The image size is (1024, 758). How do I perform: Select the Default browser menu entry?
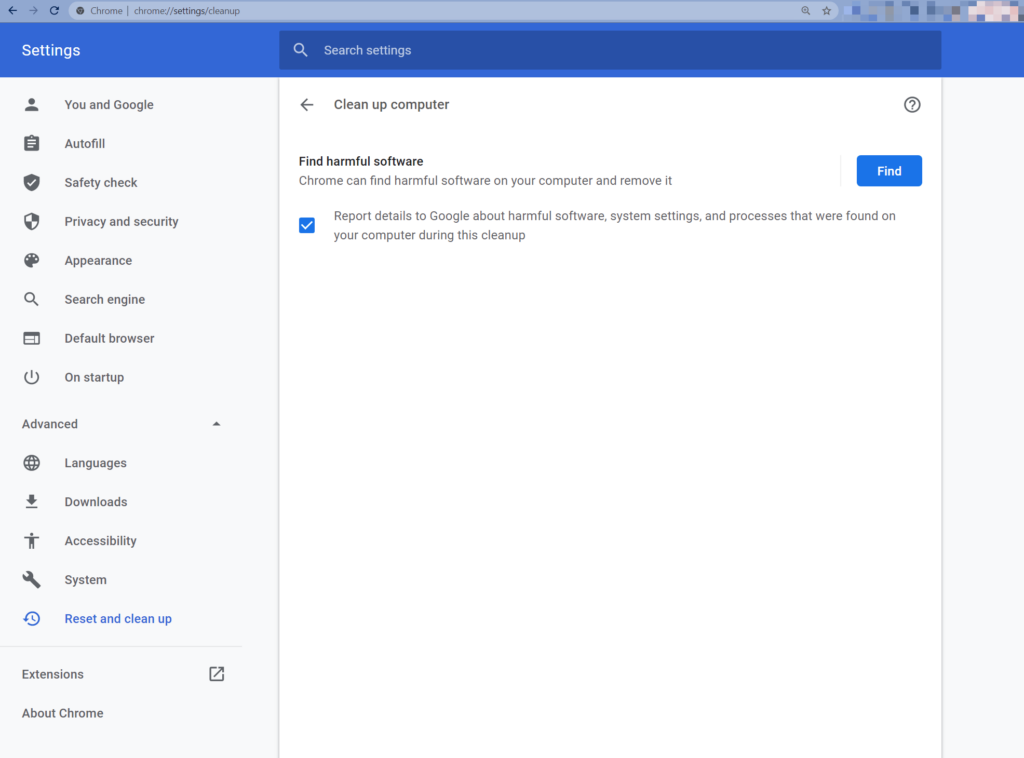109,338
